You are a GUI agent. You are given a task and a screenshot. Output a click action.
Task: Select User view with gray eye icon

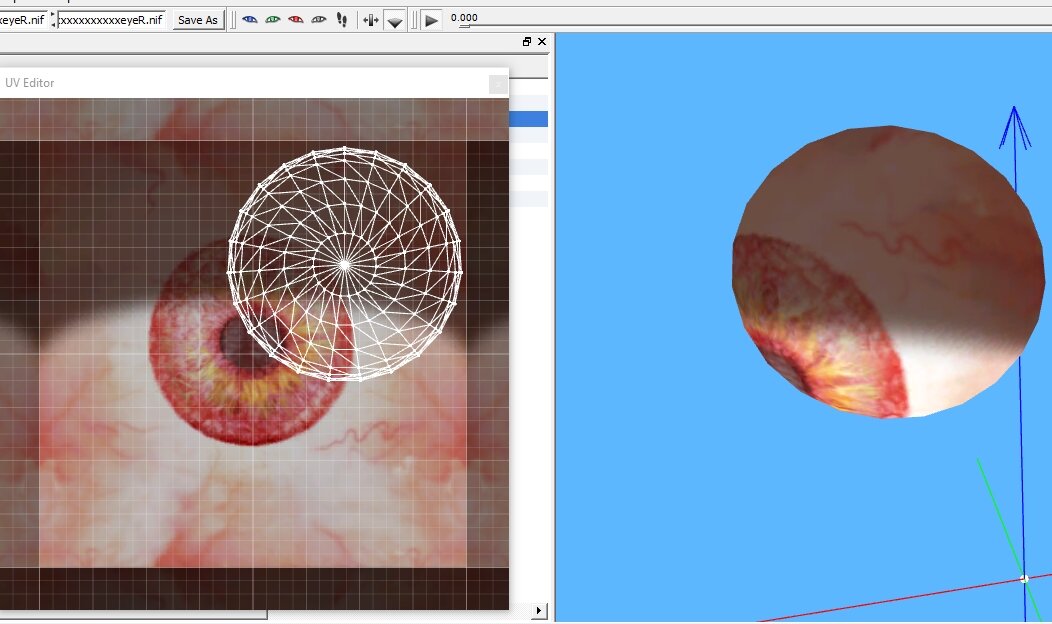click(x=319, y=19)
